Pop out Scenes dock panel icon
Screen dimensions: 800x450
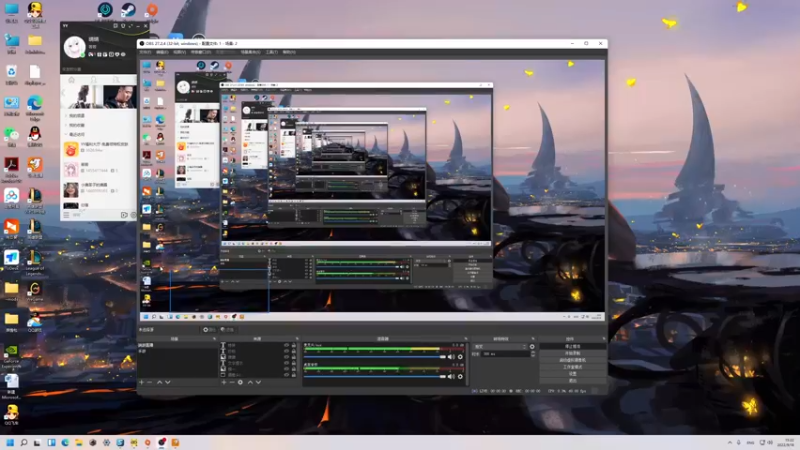(214, 339)
